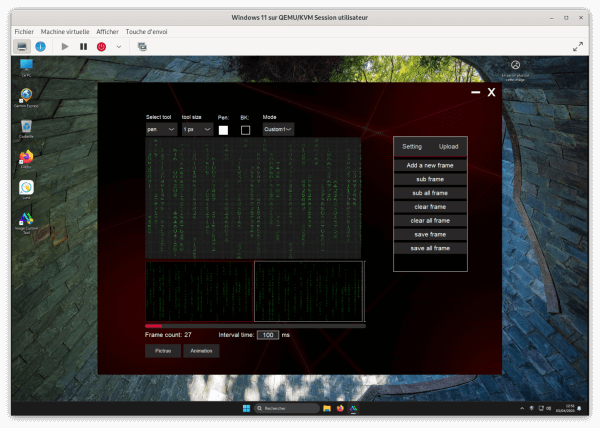This screenshot has width=600, height=428.
Task: Click the Interval time input field
Action: click(268, 335)
